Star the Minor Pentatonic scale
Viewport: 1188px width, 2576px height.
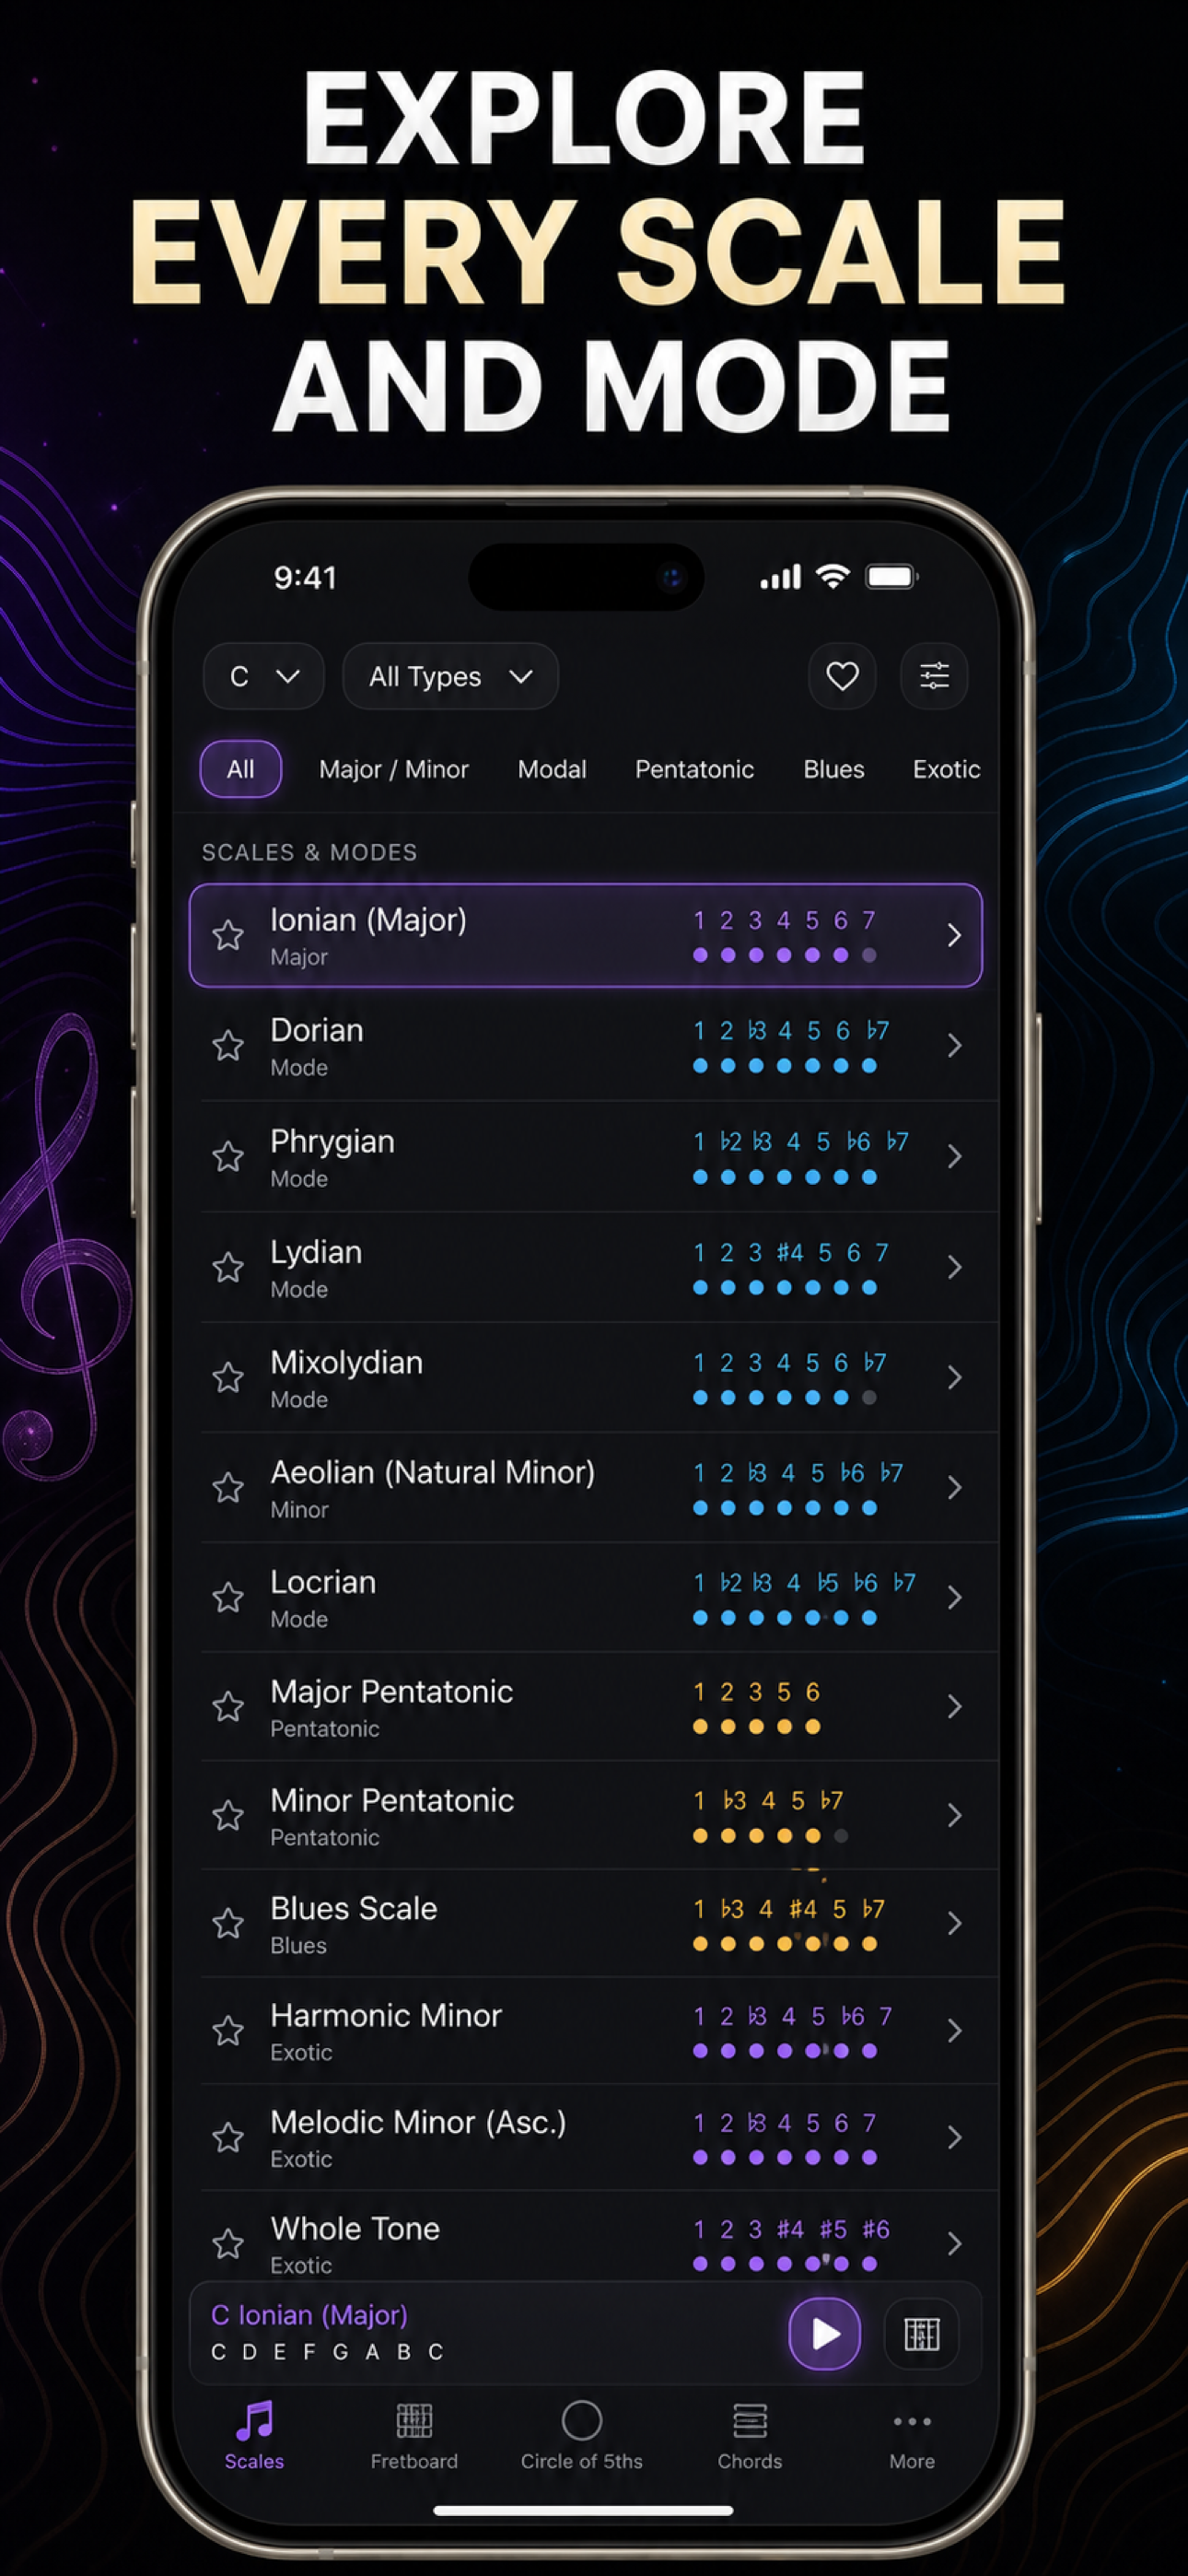(228, 1816)
